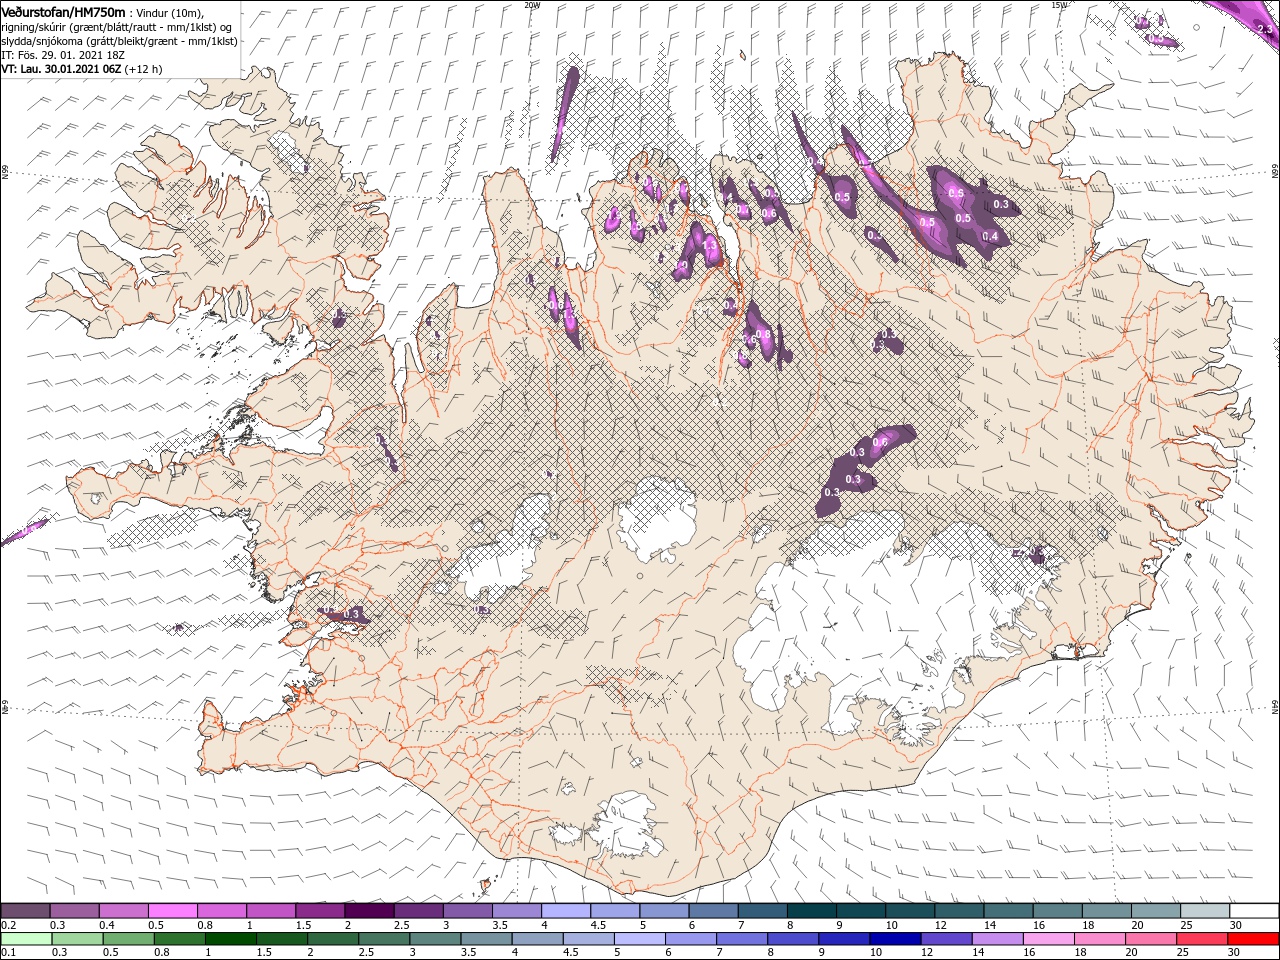Pick bottom-row bright red swatch above 30

(1253, 938)
